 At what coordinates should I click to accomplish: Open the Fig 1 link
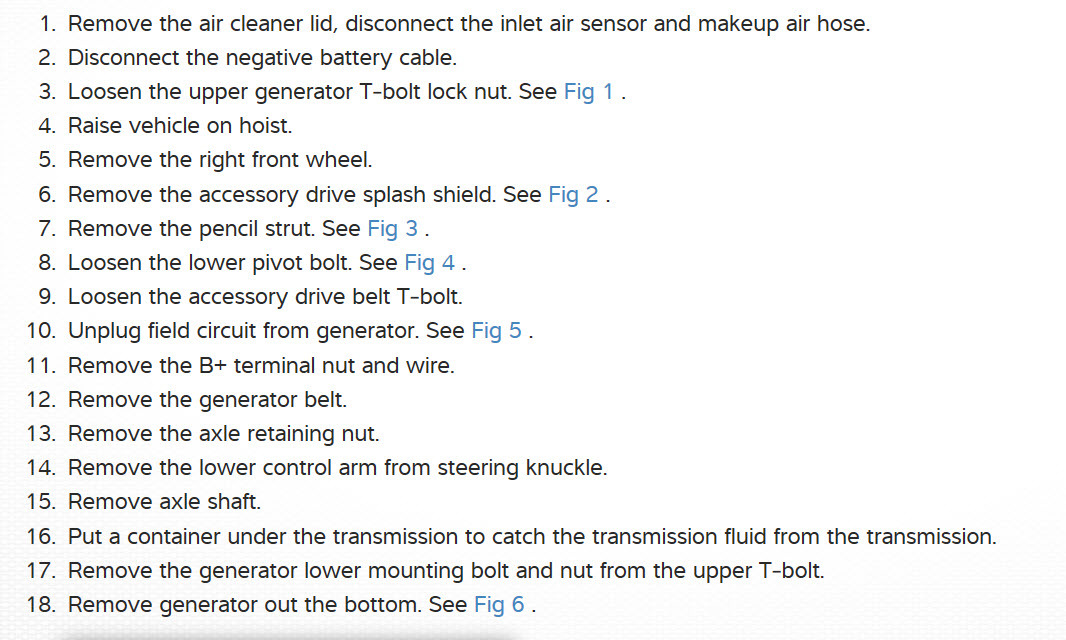pos(589,92)
